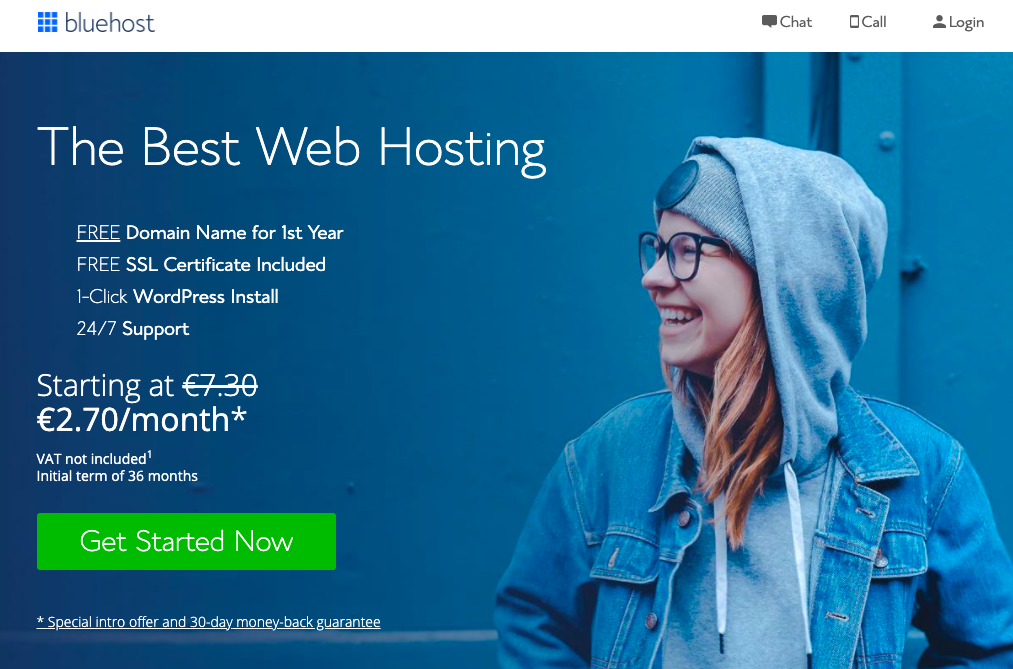Click the person icon beside Login

click(x=939, y=22)
